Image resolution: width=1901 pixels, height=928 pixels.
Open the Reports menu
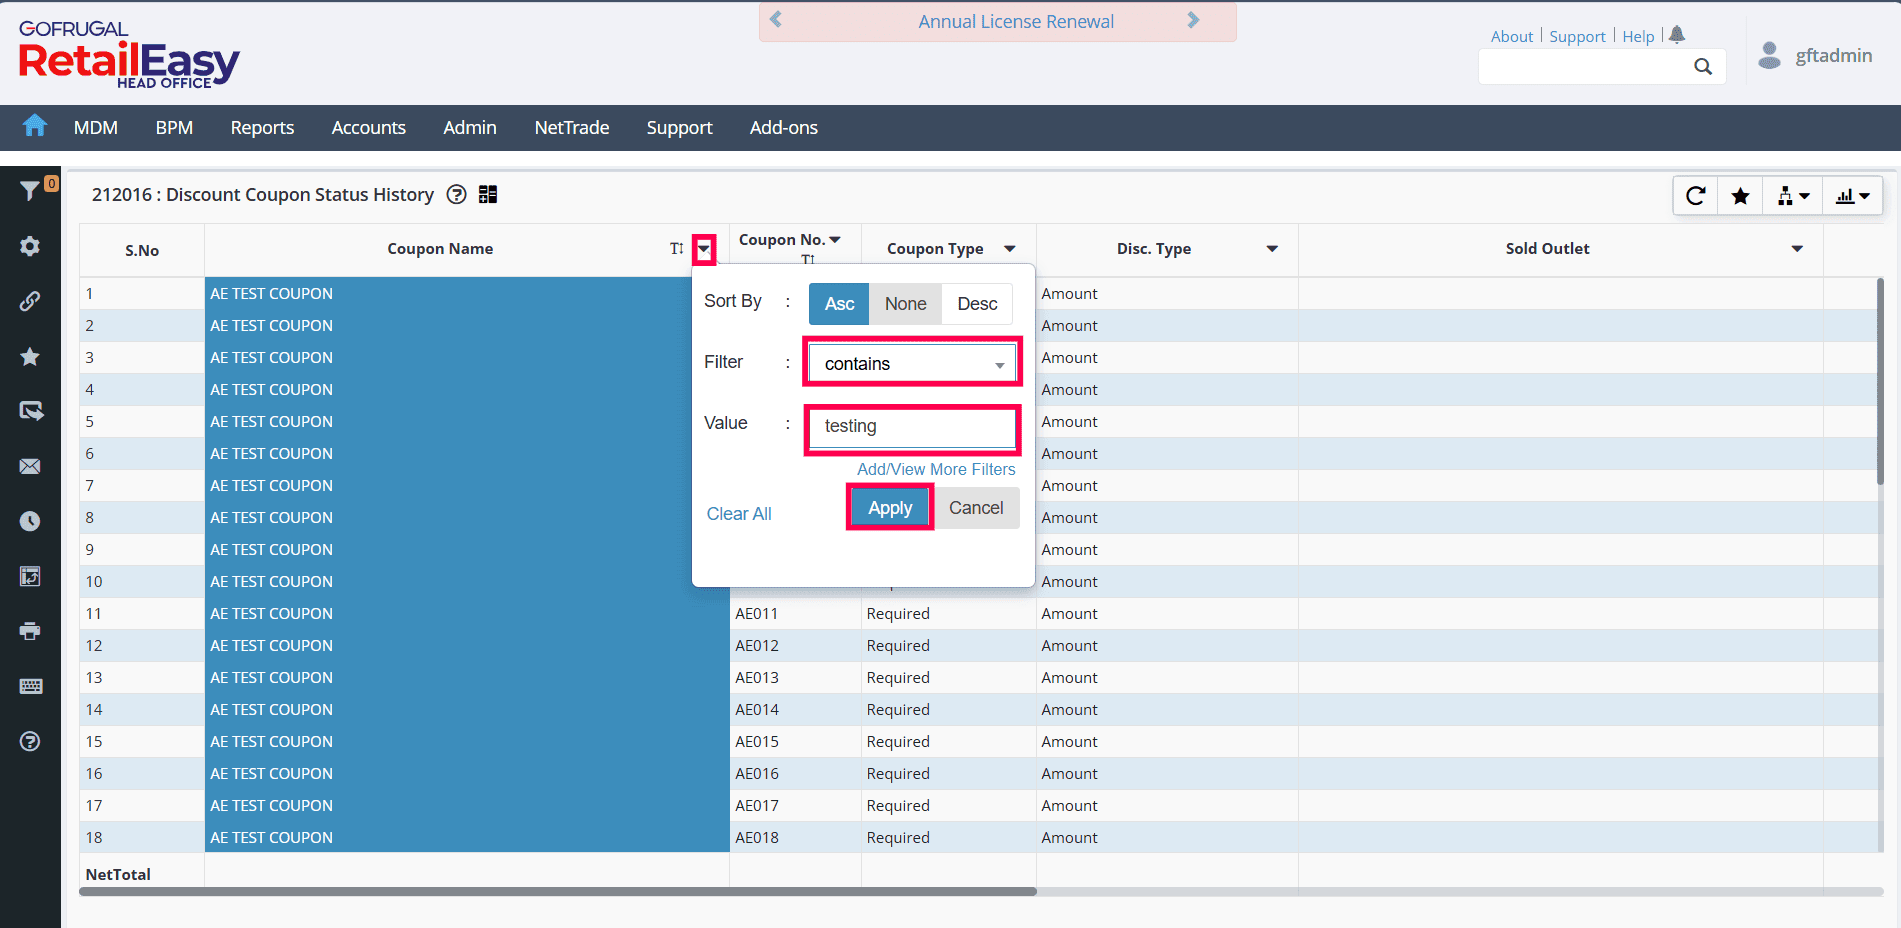262,128
